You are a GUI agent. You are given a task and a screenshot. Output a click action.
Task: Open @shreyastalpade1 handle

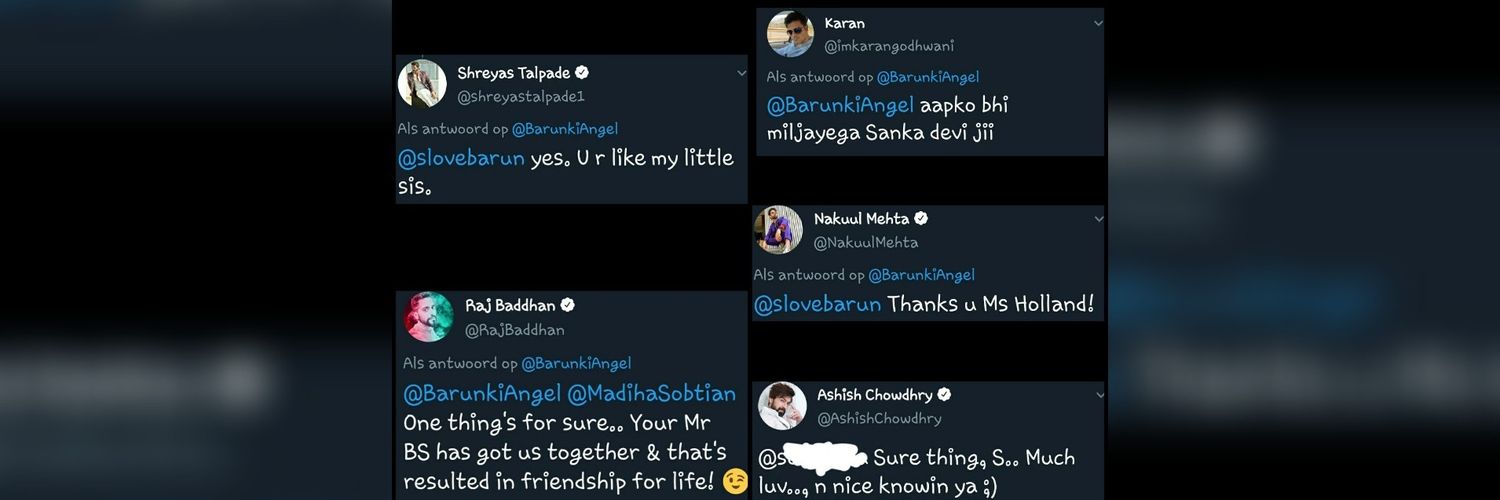pos(521,97)
